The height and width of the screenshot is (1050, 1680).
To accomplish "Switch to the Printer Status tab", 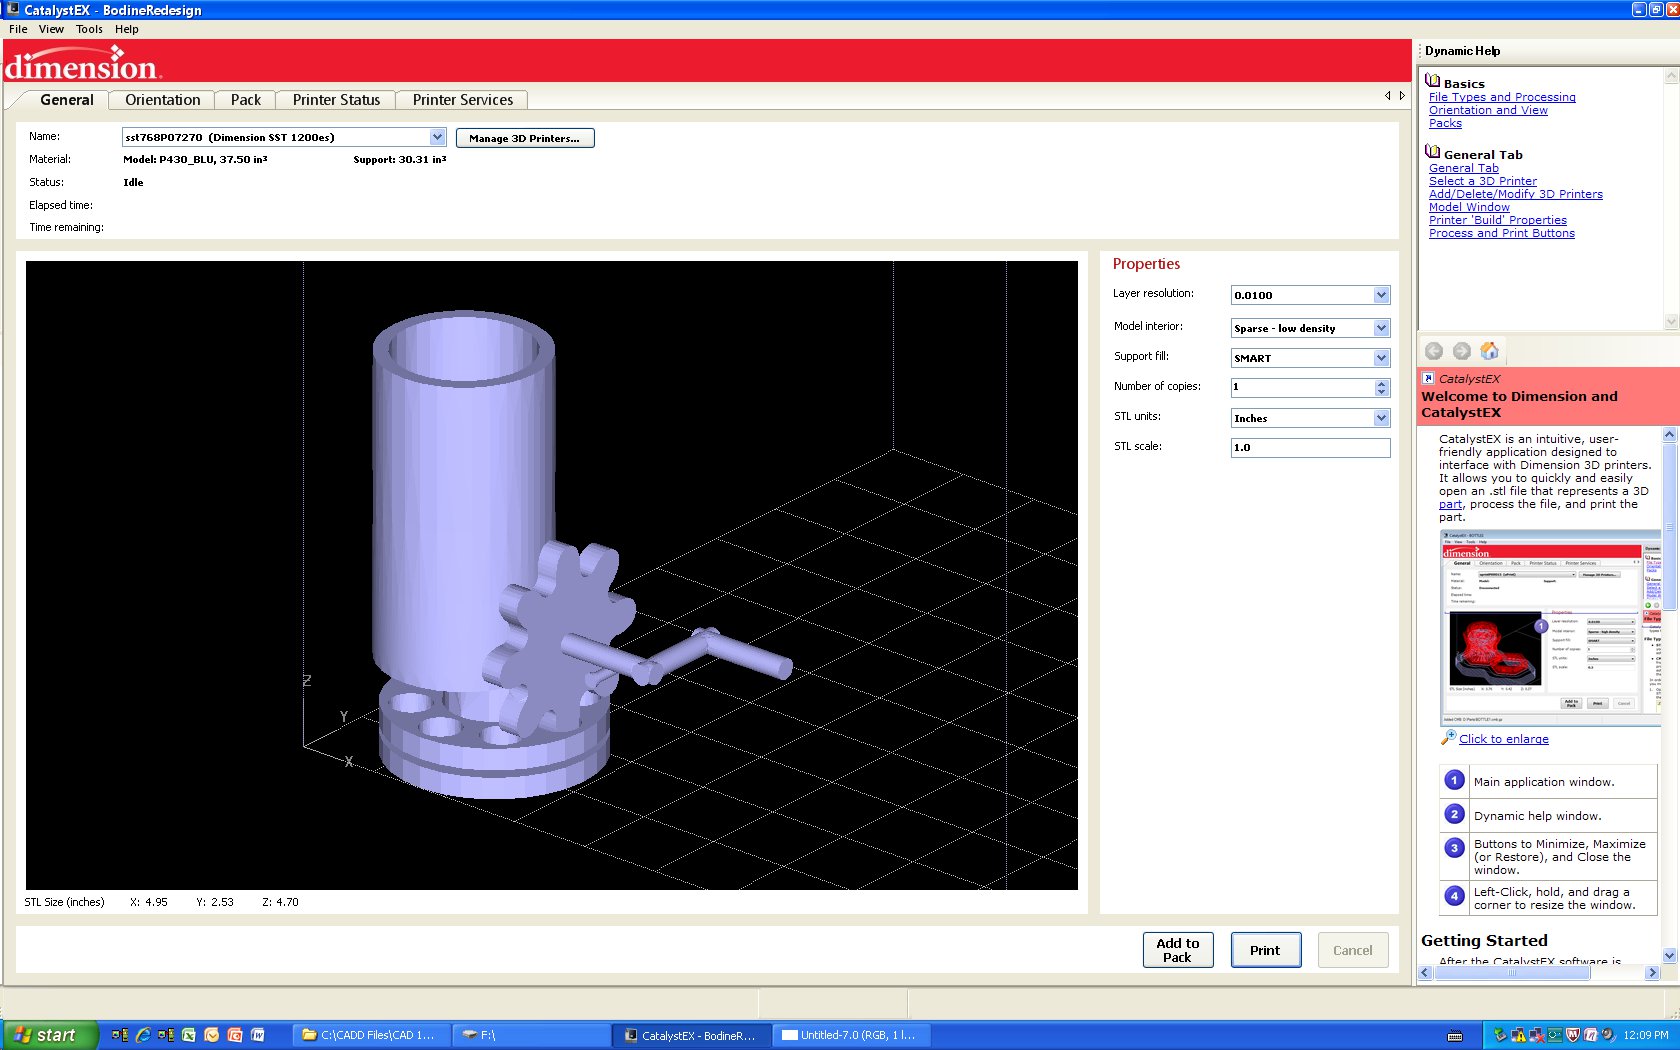I will [336, 100].
